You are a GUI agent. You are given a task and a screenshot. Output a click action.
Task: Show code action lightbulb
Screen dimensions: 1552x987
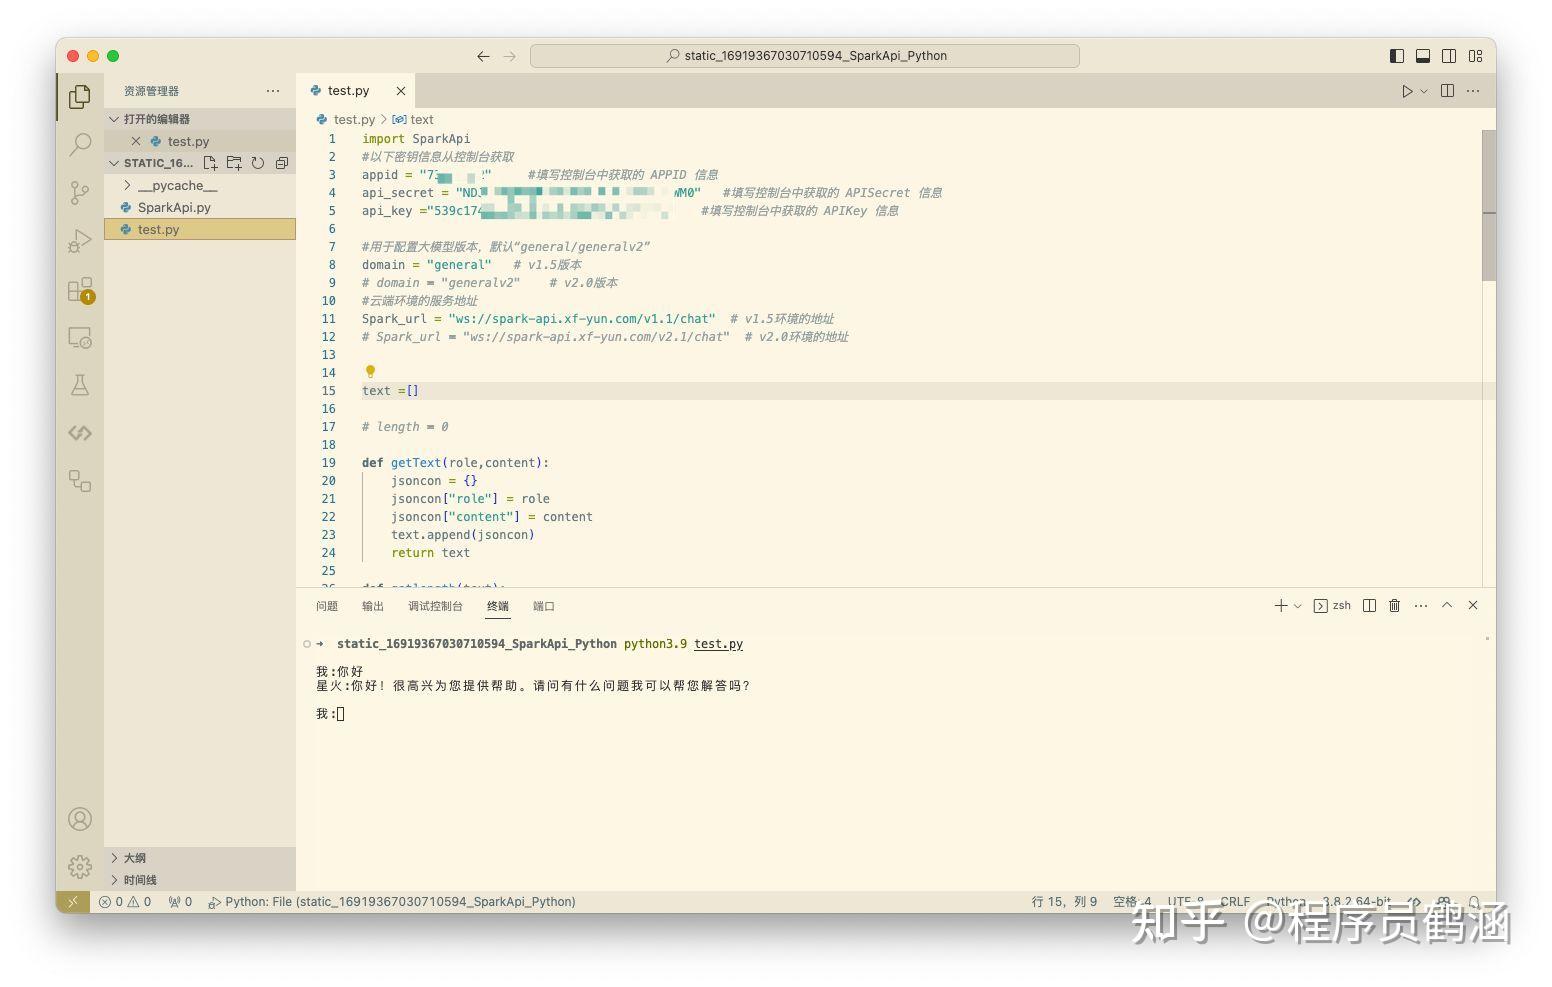pyautogui.click(x=370, y=372)
